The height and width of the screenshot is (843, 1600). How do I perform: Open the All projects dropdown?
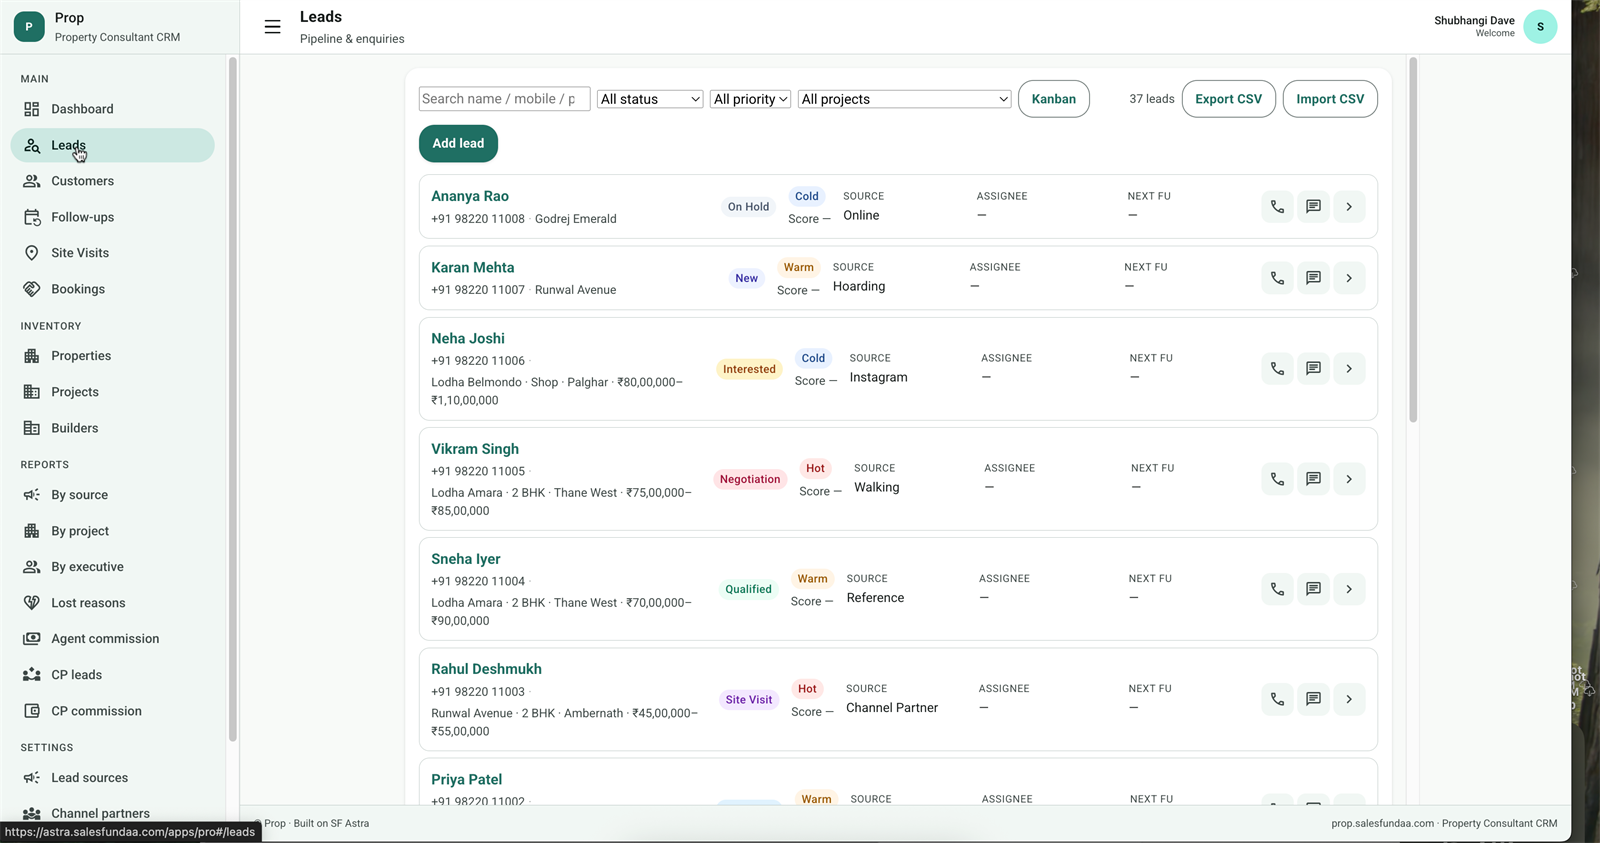(x=905, y=99)
